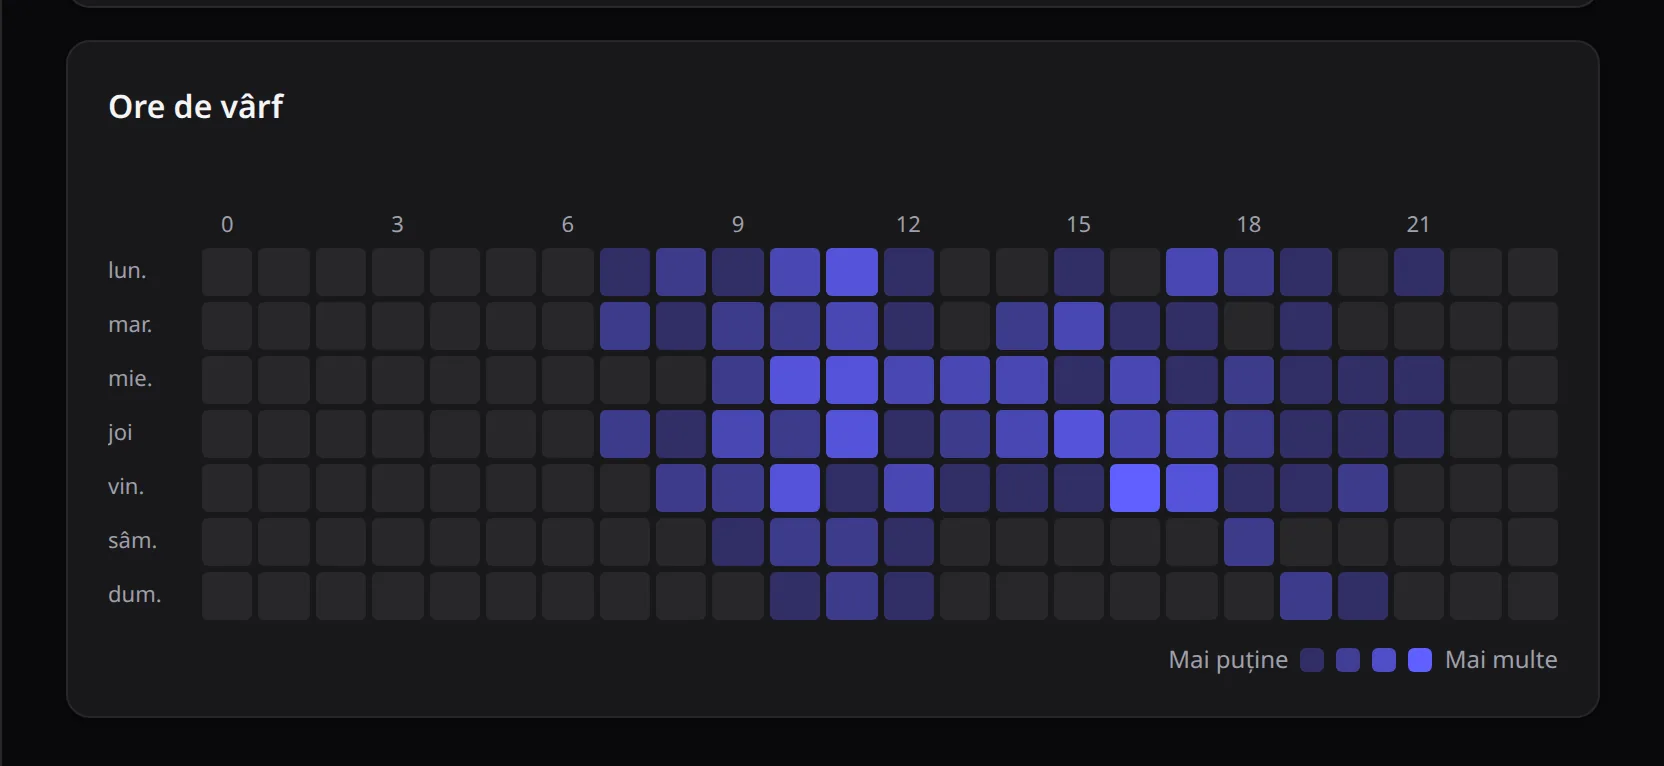Select the mar. cell under hour 6
1664x766 pixels.
point(567,326)
